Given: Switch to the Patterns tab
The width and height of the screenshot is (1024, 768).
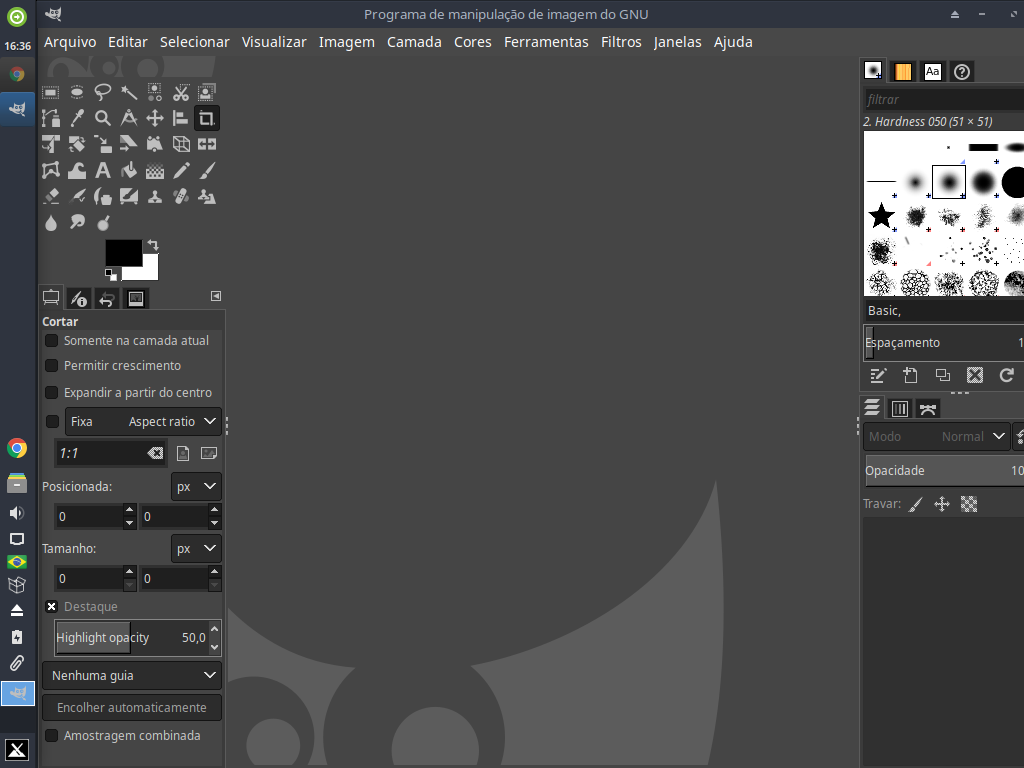Looking at the screenshot, I should [x=903, y=72].
